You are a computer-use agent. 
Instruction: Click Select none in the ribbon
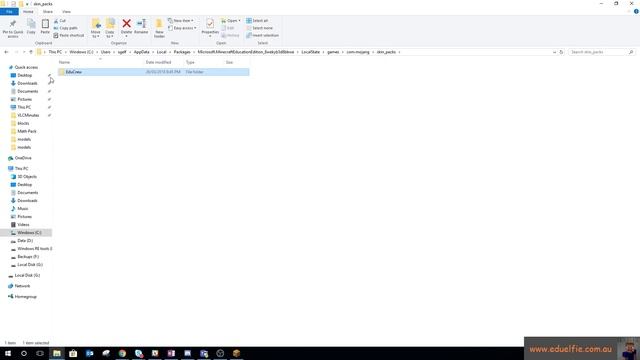click(x=260, y=28)
